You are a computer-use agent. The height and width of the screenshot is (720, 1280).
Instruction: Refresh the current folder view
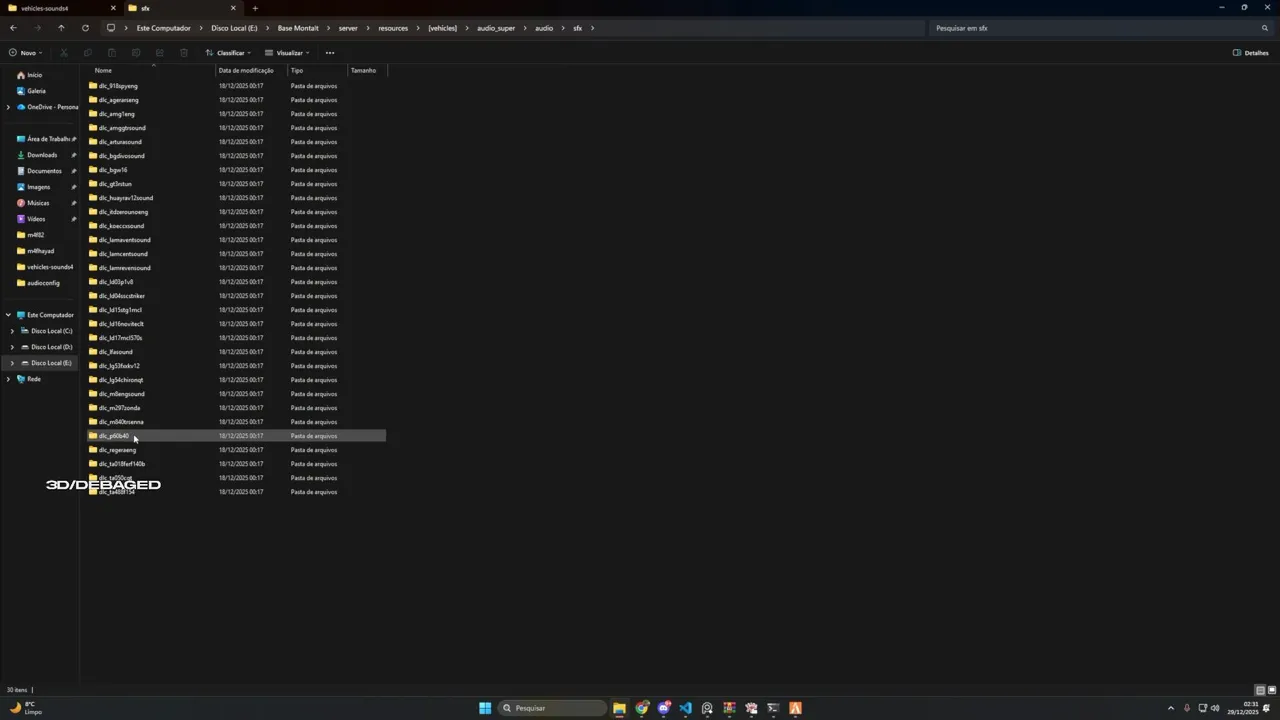click(x=85, y=28)
